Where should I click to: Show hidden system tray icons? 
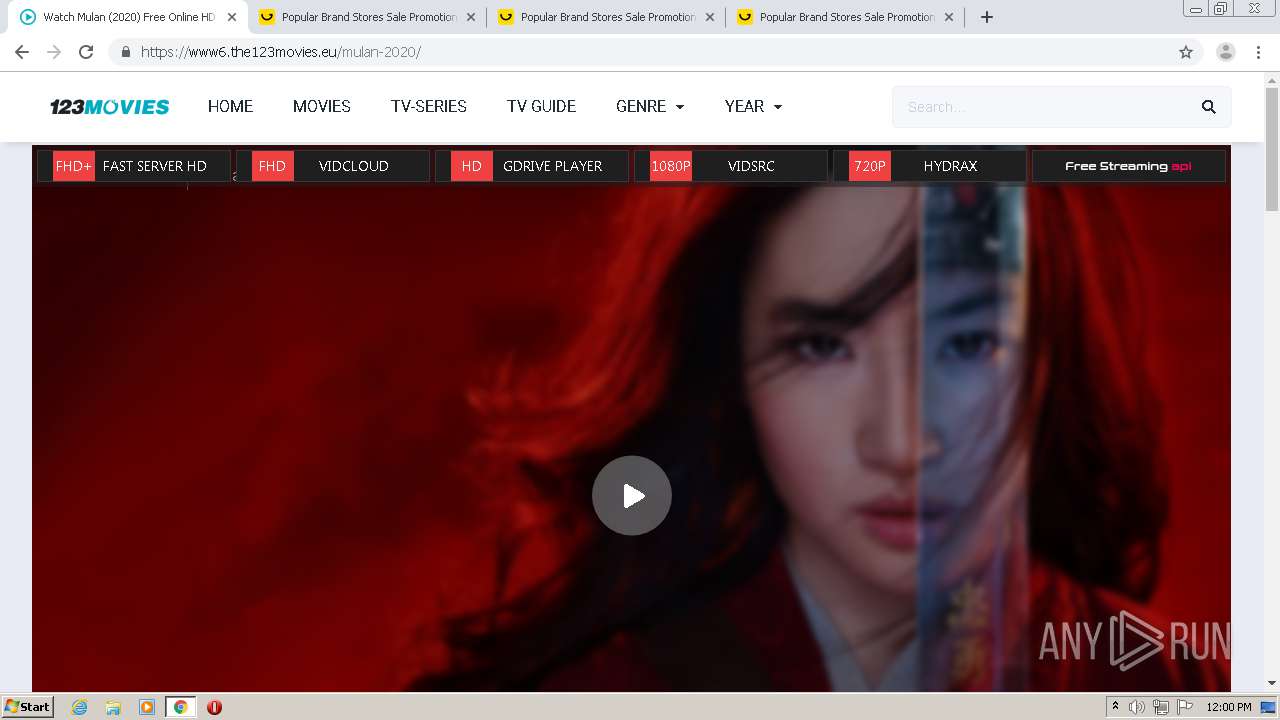pos(1115,707)
